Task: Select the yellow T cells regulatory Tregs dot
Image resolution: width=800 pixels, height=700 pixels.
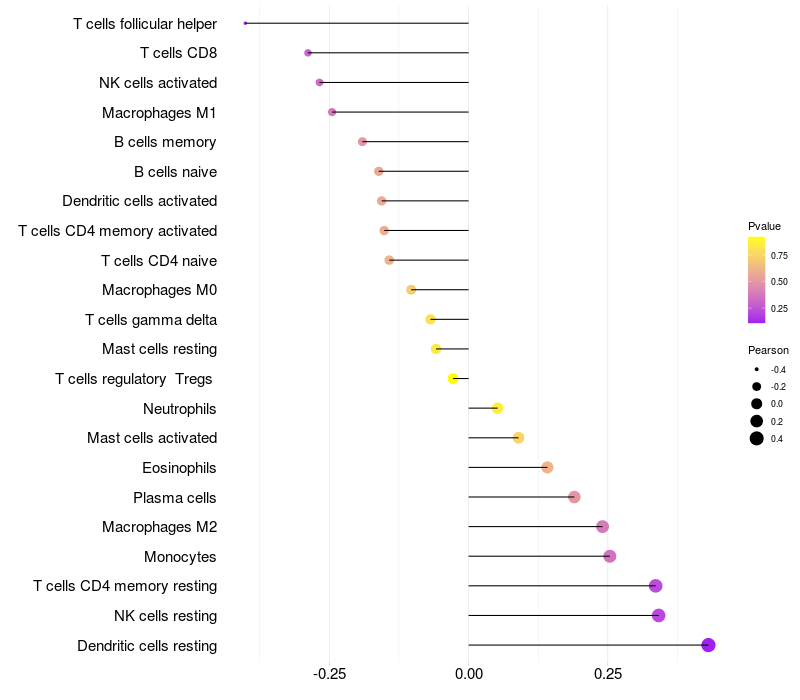Action: coord(453,379)
